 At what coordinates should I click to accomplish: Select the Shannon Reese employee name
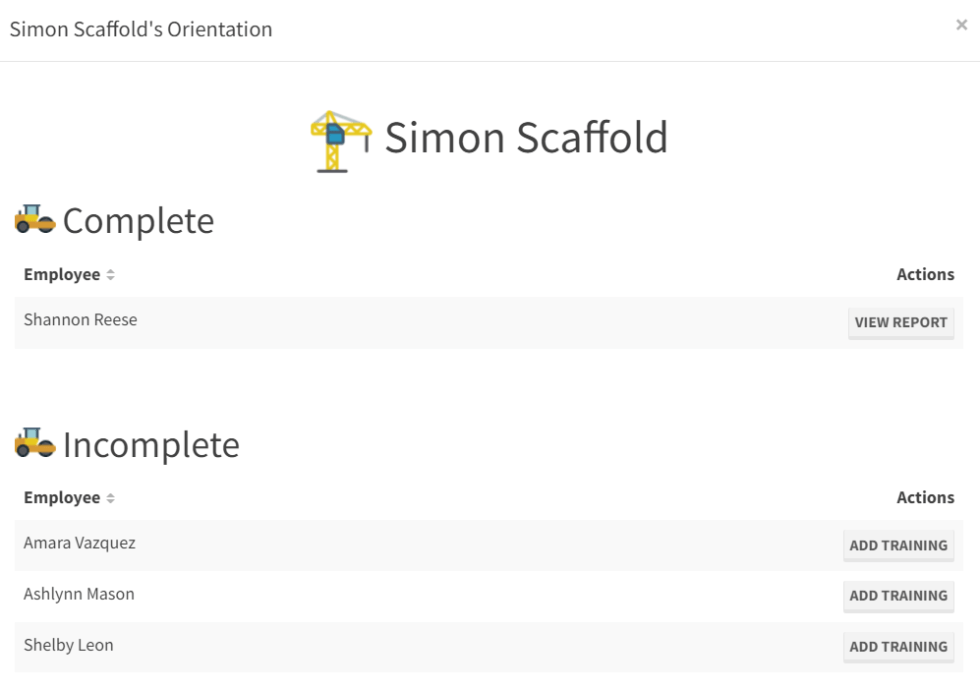pyautogui.click(x=80, y=320)
